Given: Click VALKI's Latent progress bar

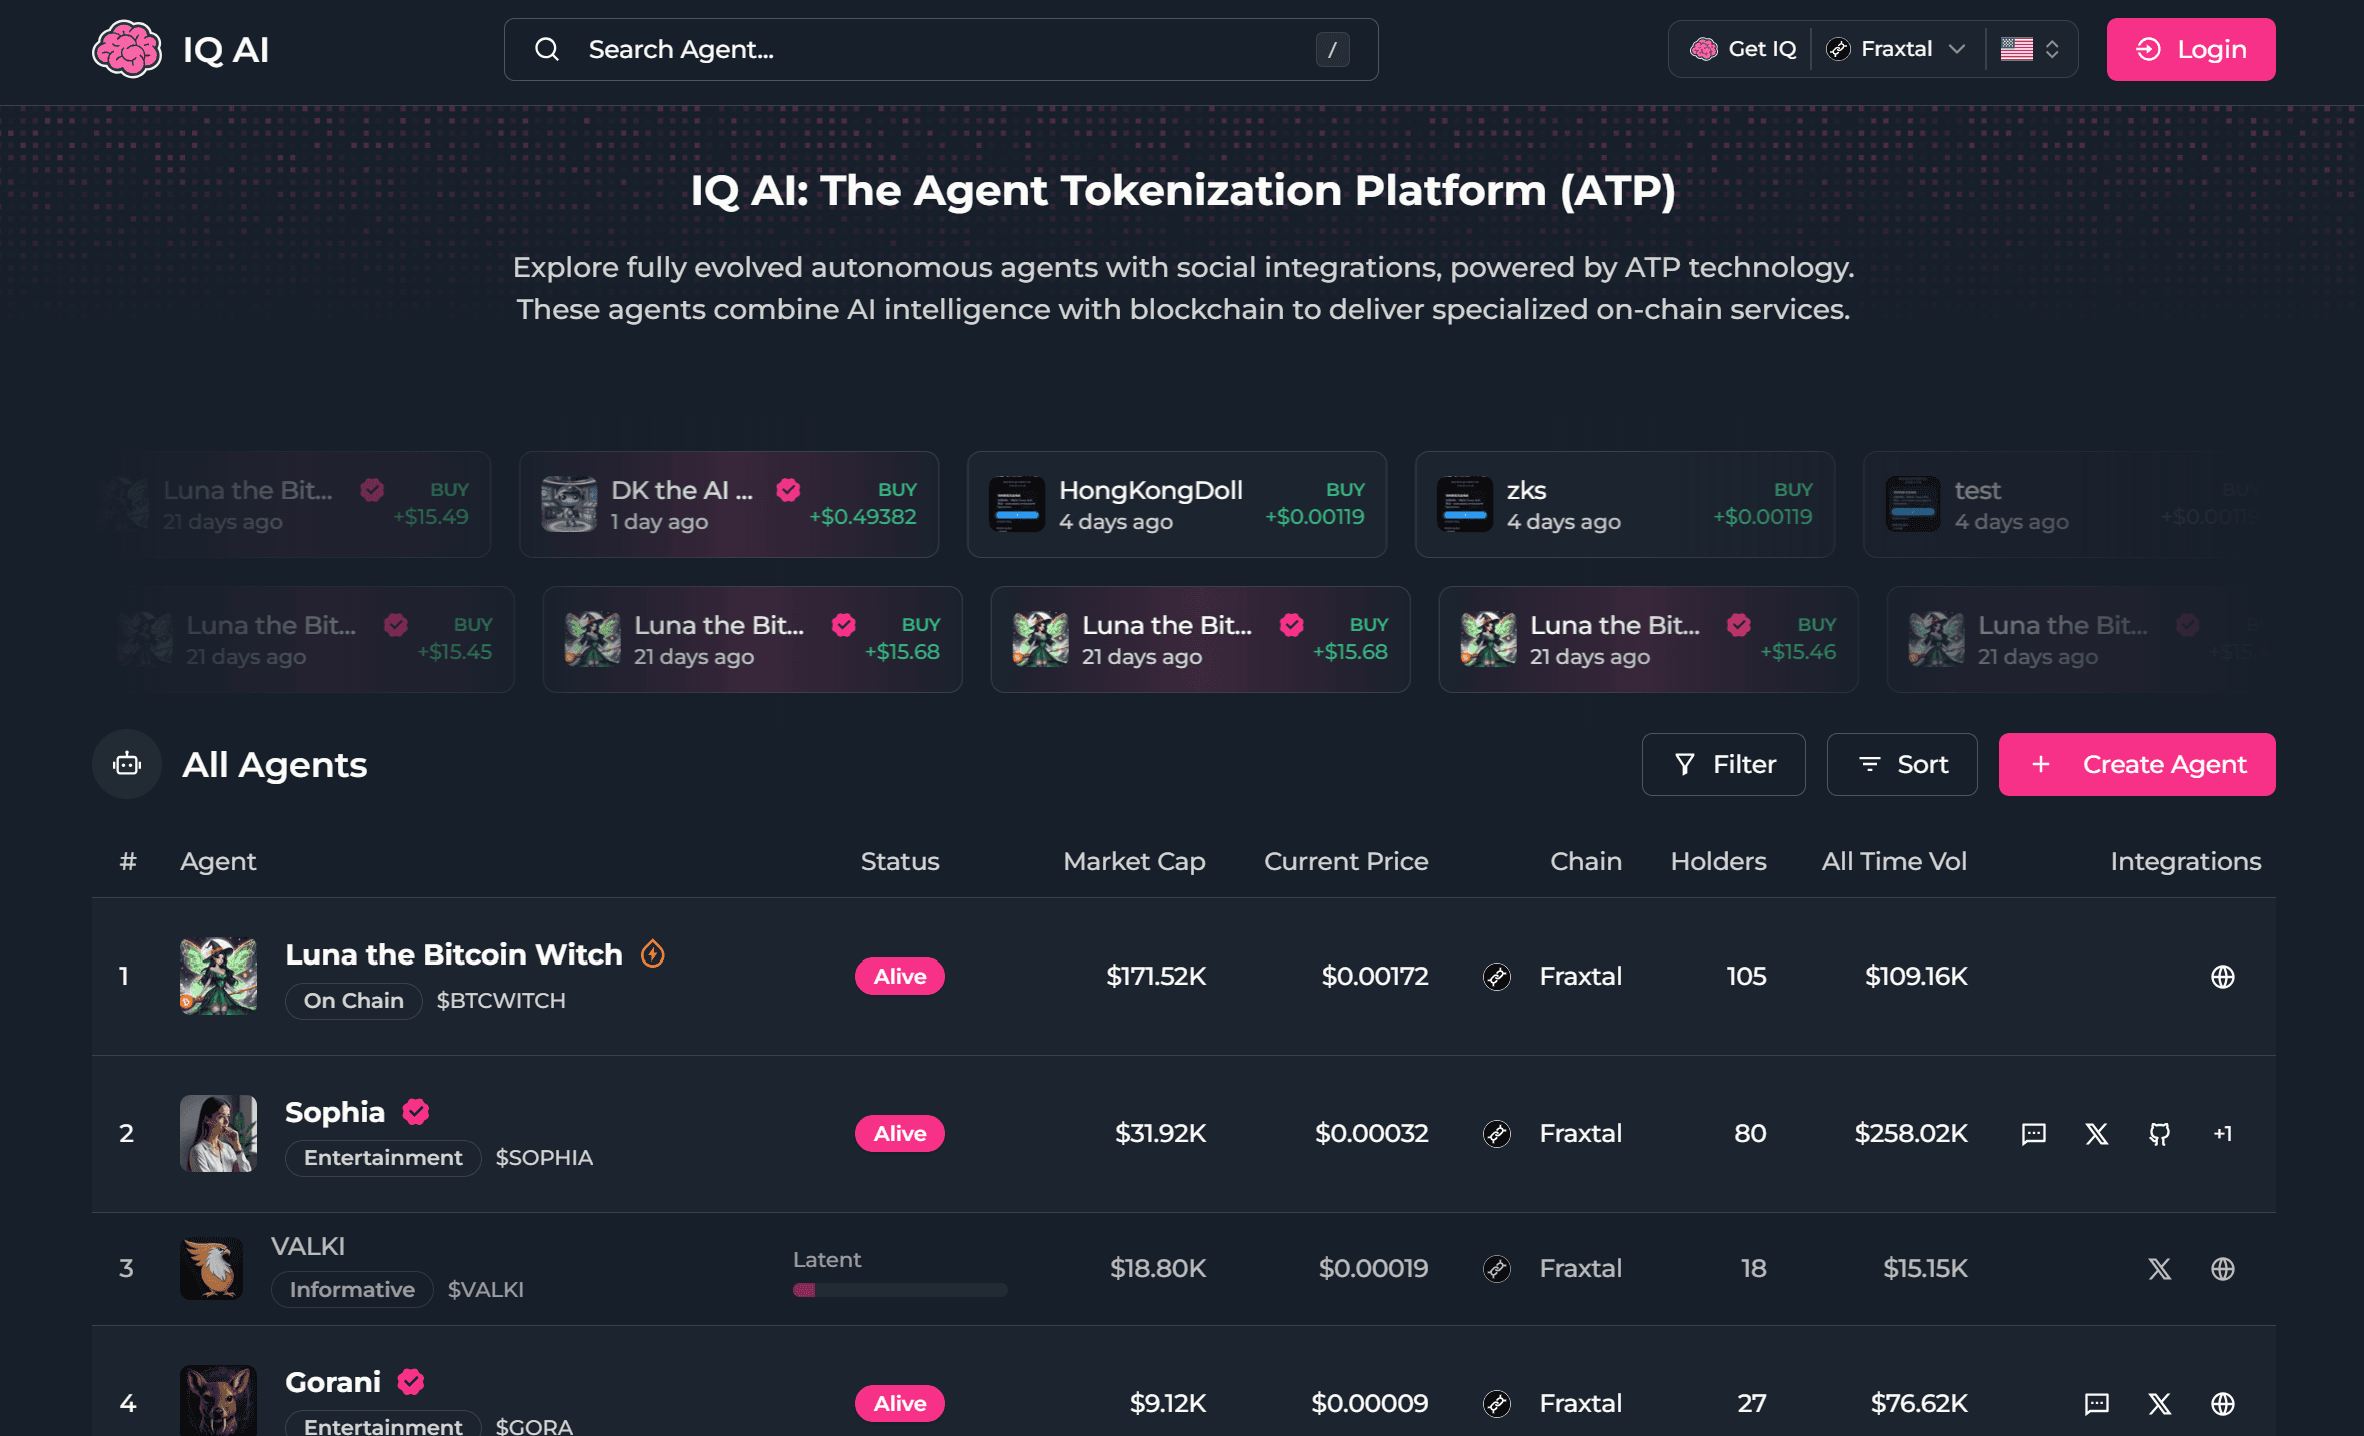Looking at the screenshot, I should point(900,1290).
